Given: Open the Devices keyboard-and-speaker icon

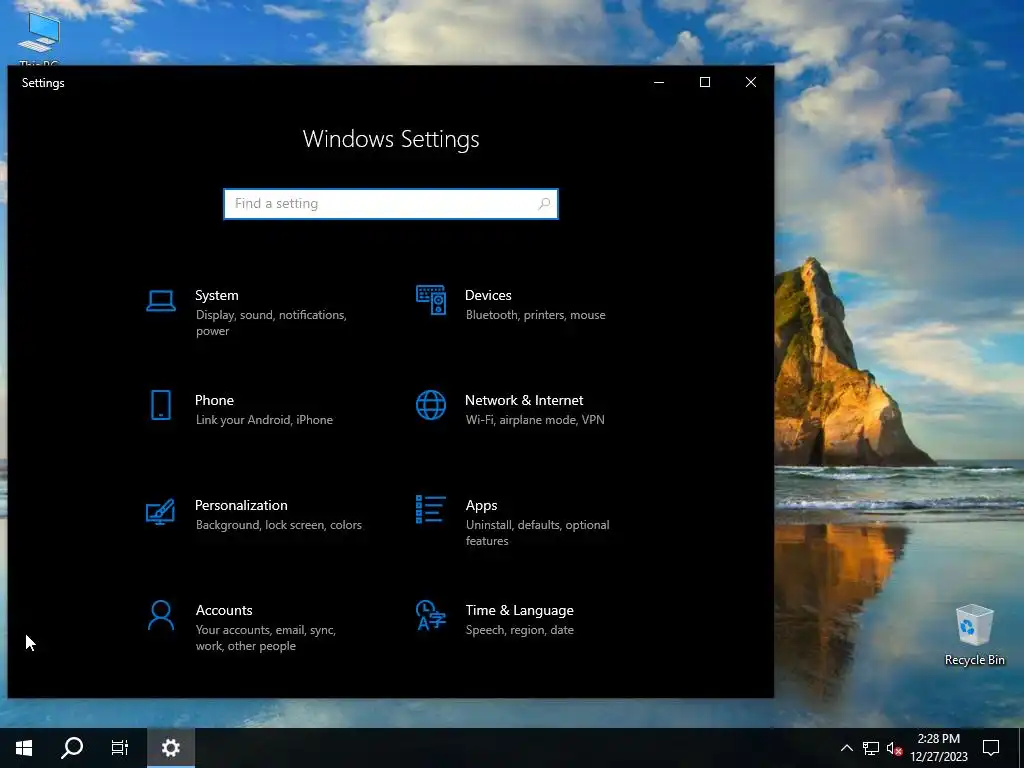Looking at the screenshot, I should [431, 300].
